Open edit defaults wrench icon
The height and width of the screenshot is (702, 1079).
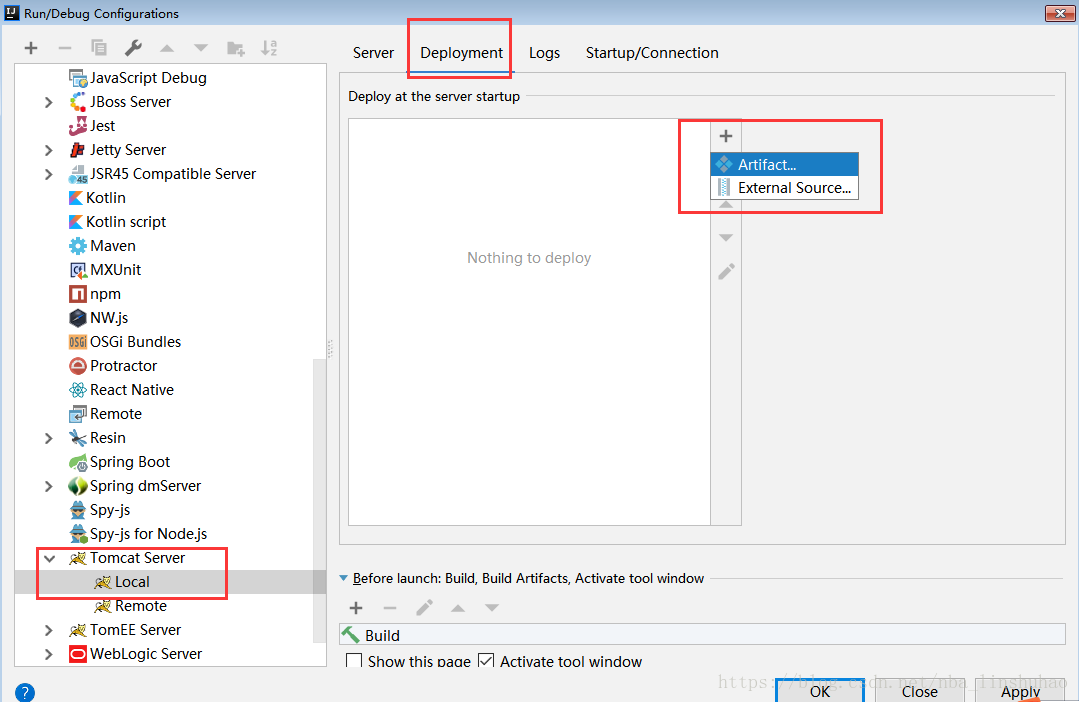tap(133, 47)
